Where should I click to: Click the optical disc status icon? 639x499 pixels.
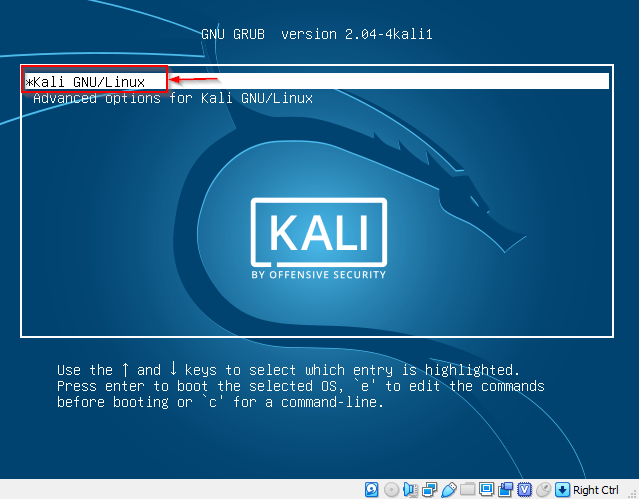pos(391,489)
